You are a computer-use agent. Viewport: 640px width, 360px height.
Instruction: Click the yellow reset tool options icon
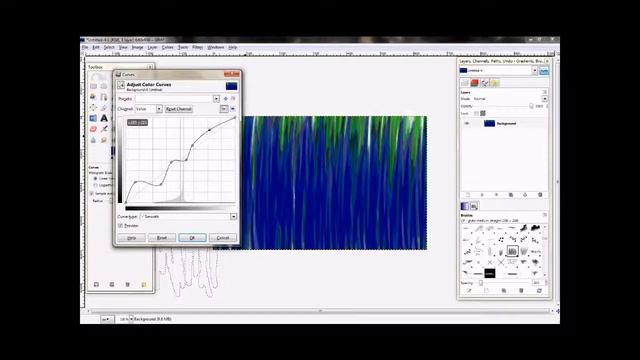pyautogui.click(x=144, y=284)
